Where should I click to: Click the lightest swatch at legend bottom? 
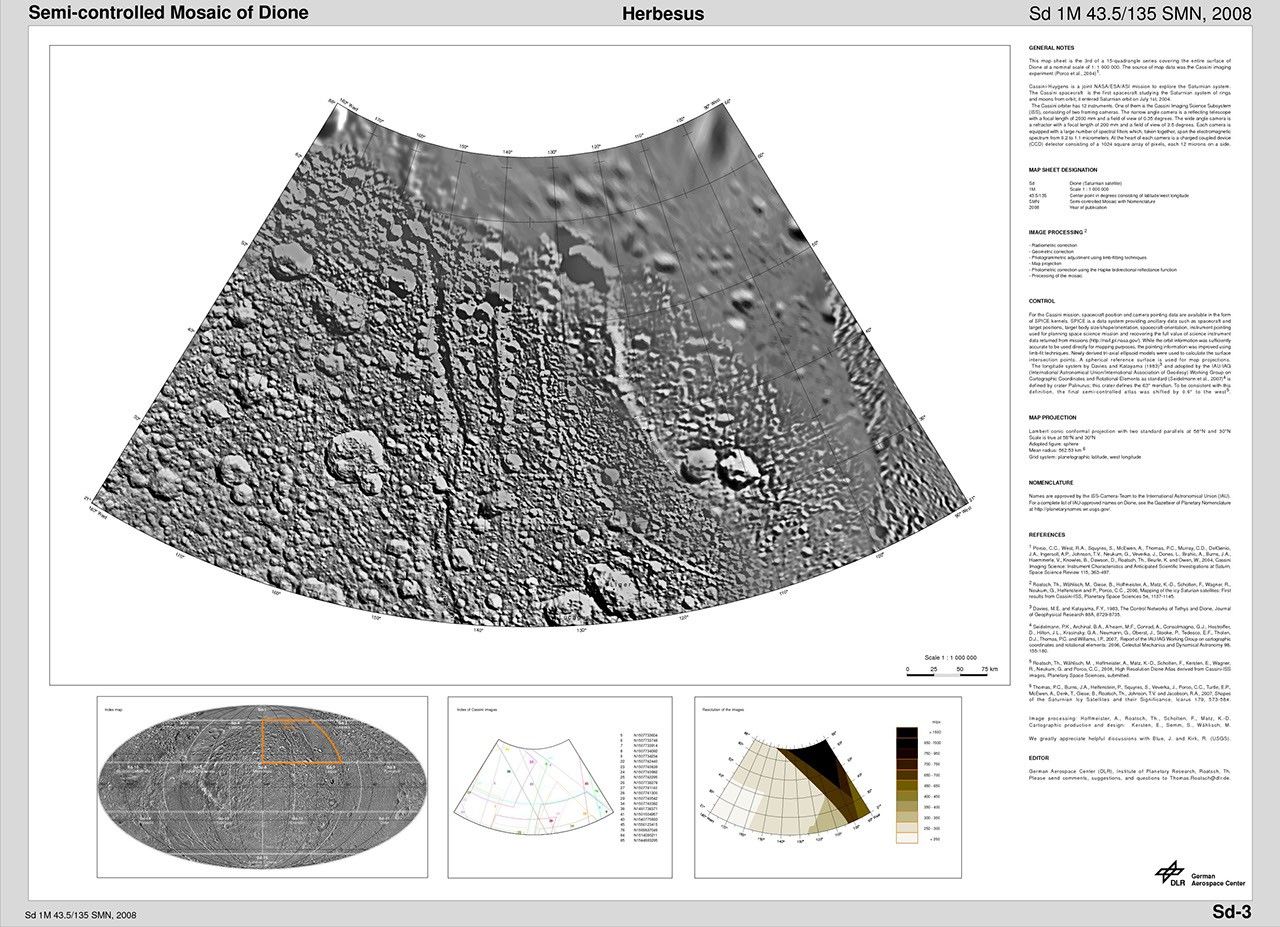[907, 838]
